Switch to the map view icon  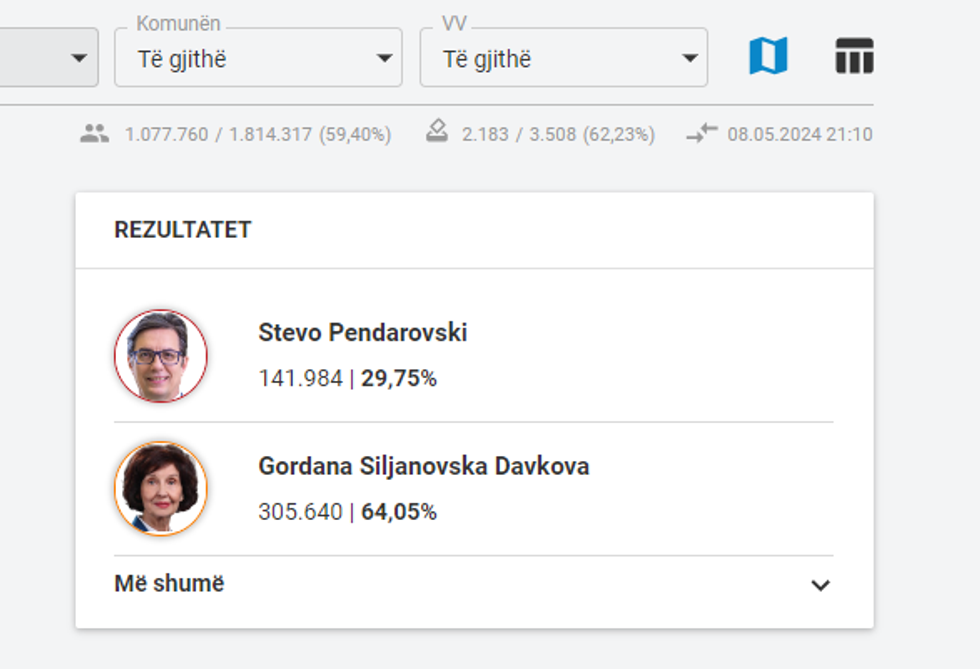(x=768, y=56)
